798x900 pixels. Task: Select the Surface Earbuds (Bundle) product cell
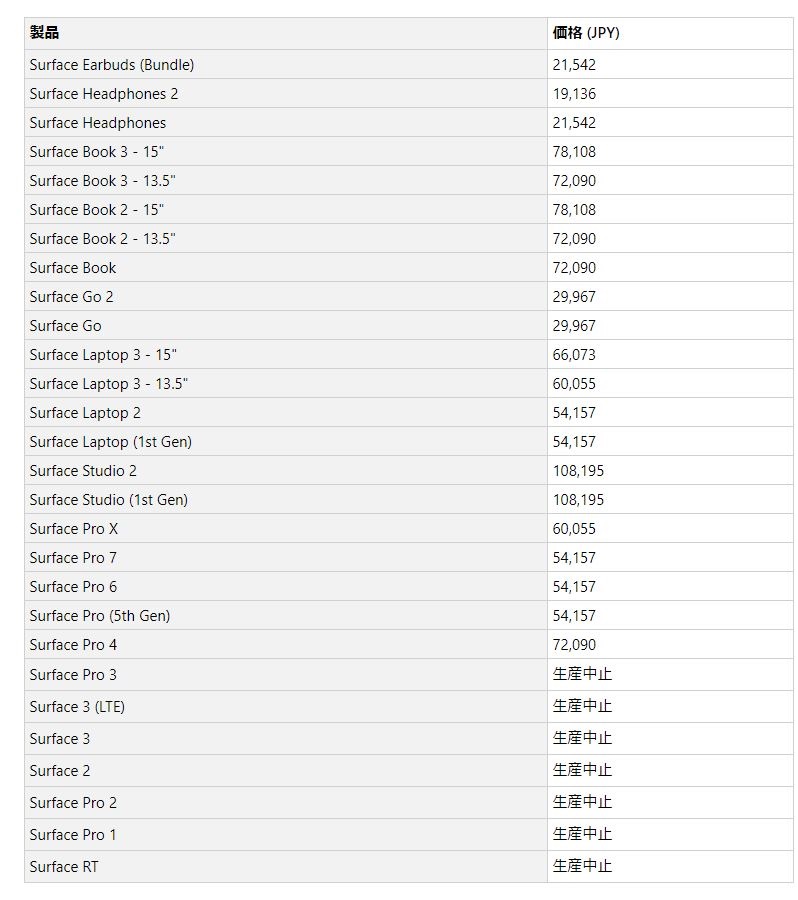click(x=286, y=64)
